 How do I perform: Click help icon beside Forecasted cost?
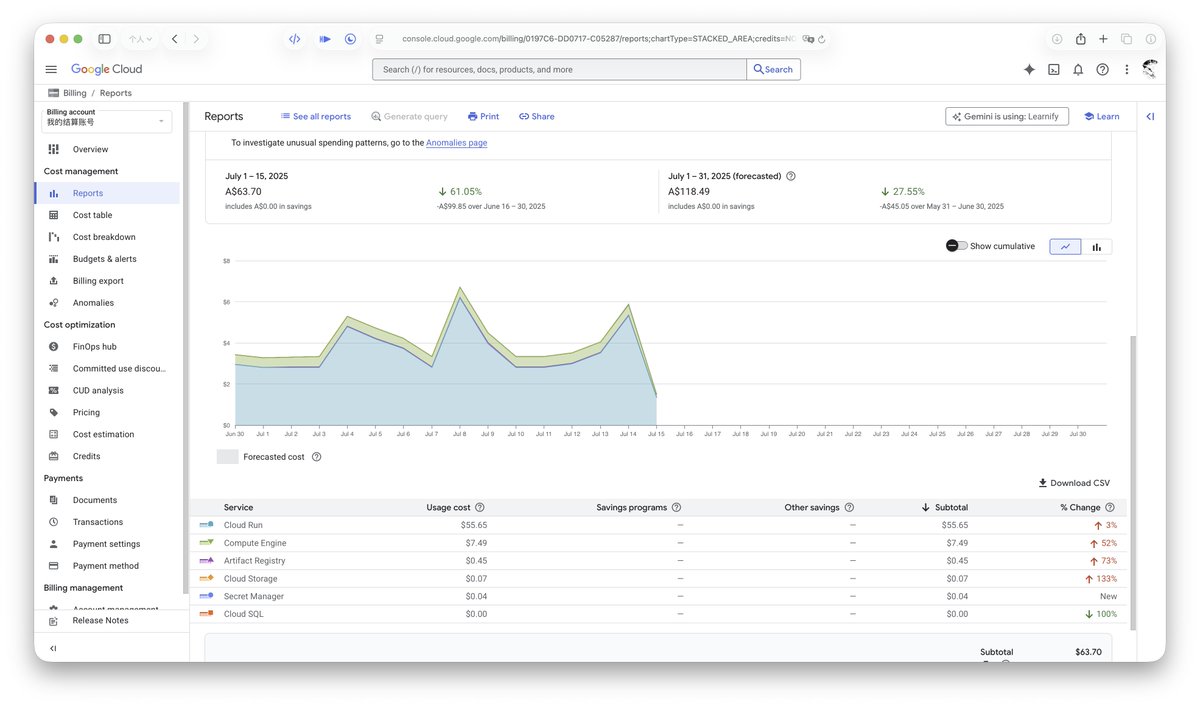pos(316,457)
